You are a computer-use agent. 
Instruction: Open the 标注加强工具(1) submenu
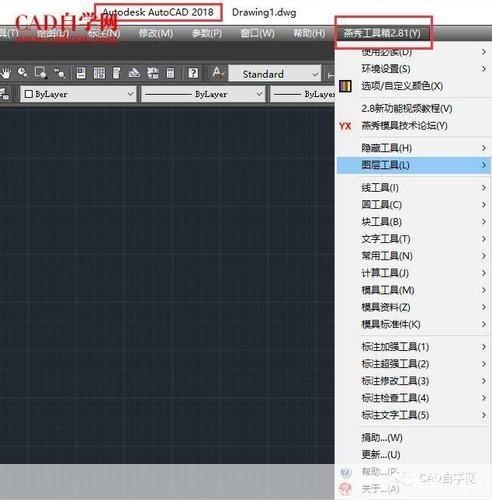[x=413, y=347]
